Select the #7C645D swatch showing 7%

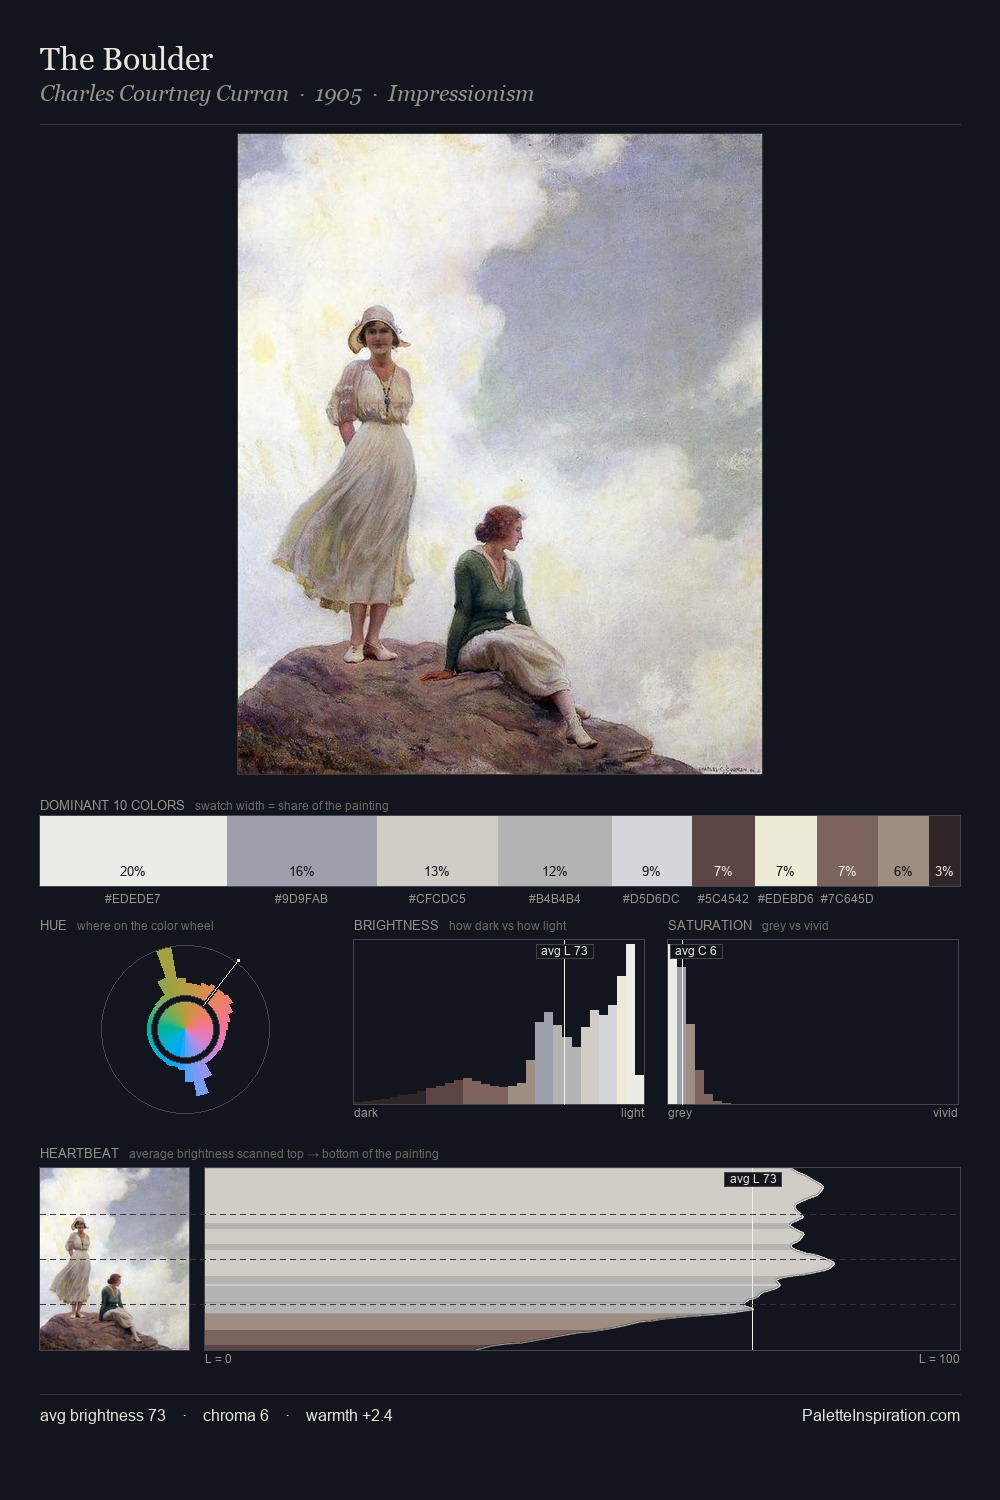[x=847, y=851]
